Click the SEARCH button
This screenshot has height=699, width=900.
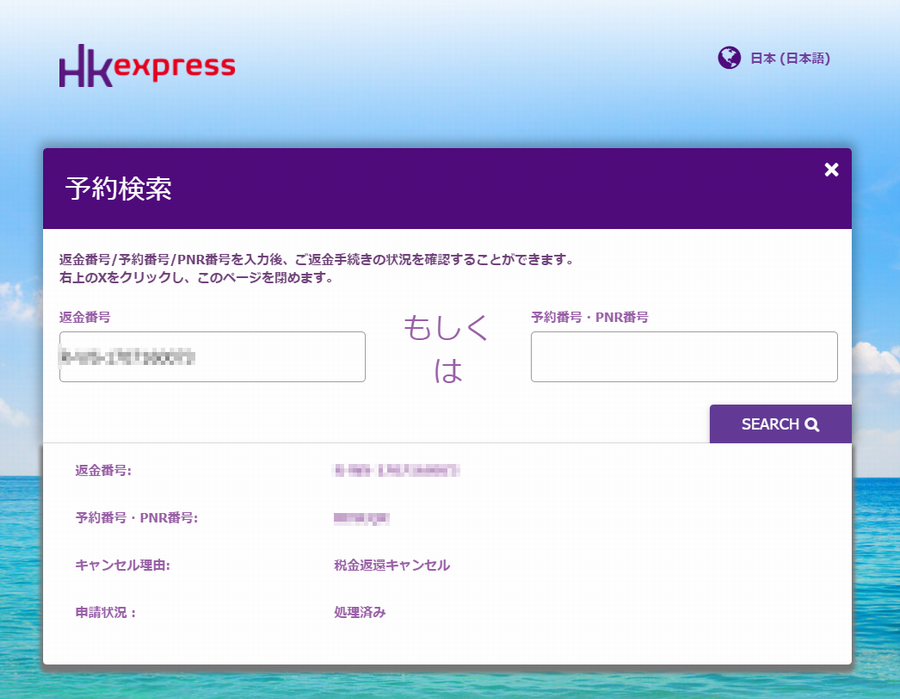click(x=781, y=424)
